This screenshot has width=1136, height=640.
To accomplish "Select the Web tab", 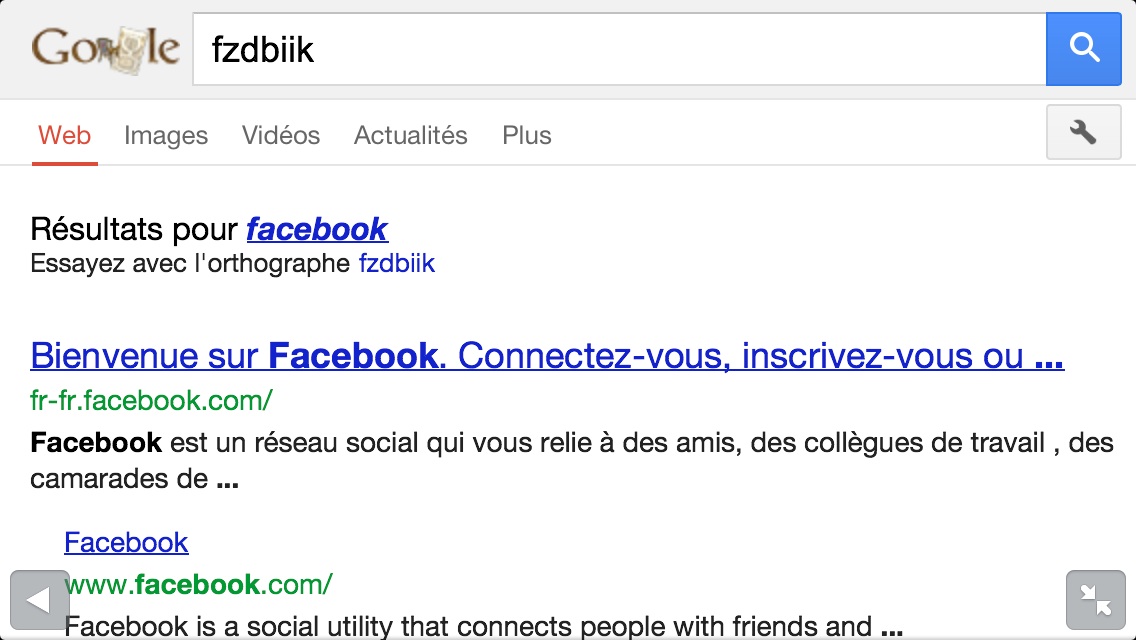I will coord(64,135).
